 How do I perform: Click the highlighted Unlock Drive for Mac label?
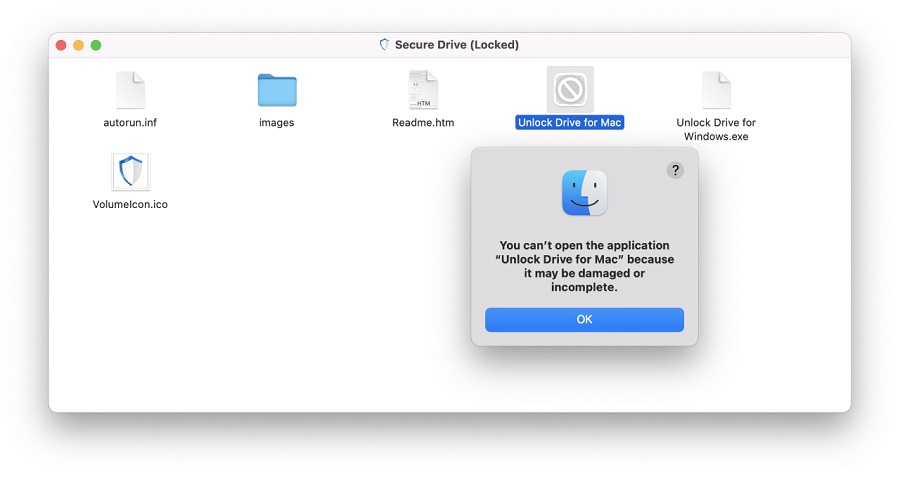569,123
